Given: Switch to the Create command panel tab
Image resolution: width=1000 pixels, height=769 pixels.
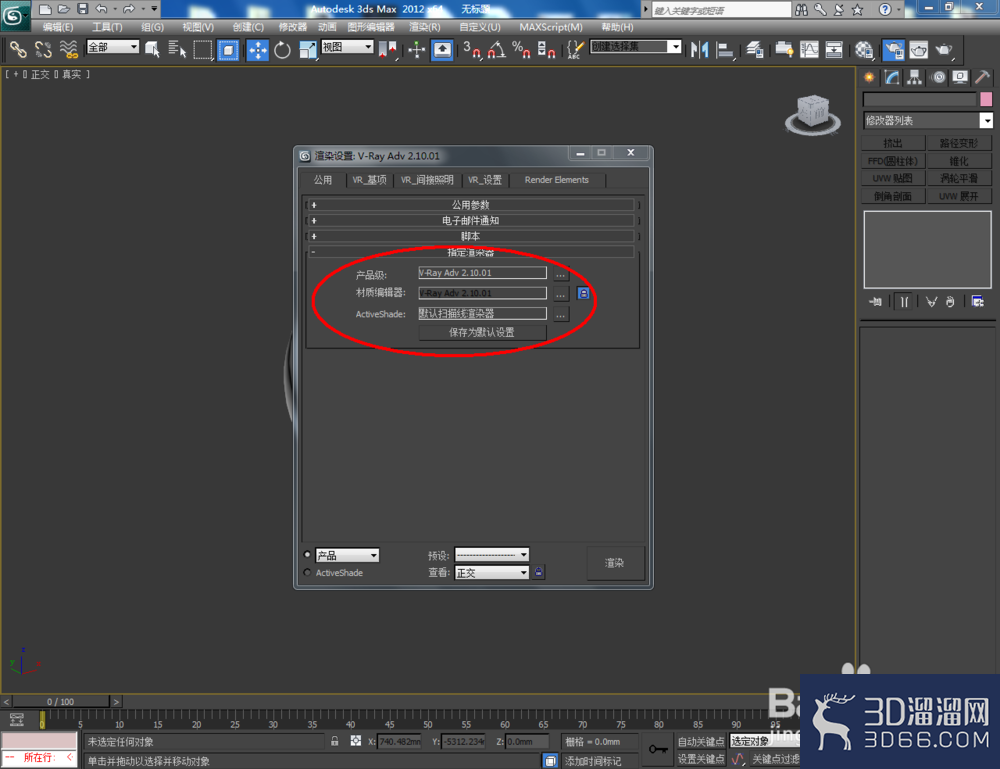Looking at the screenshot, I should (869, 77).
